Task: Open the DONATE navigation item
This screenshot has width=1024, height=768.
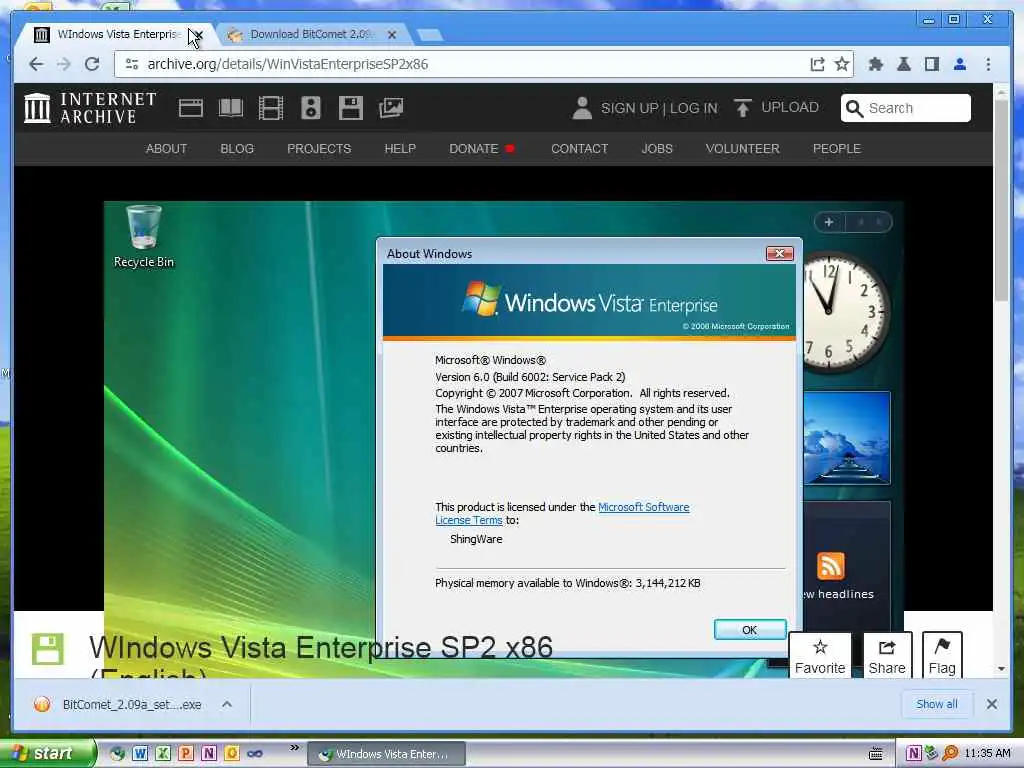Action: (481, 149)
